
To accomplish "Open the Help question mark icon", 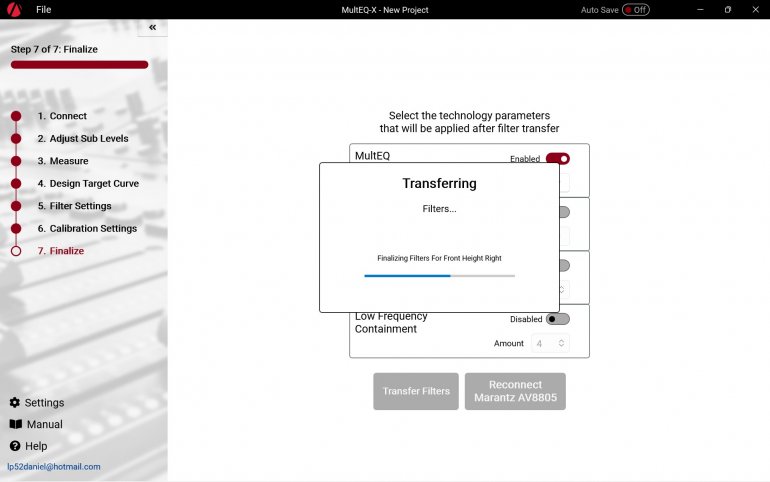I will [x=15, y=446].
